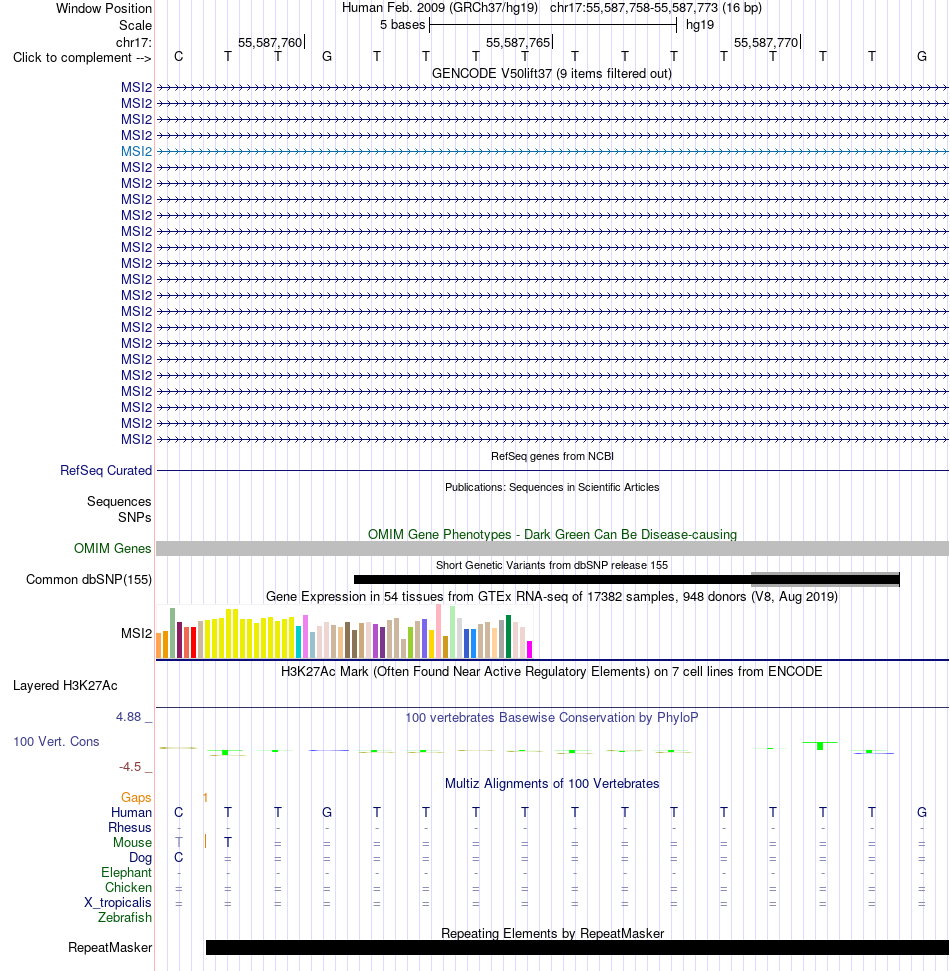Click the GENCODE V50lift37 track title
Image resolution: width=950 pixels, height=971 pixels.
click(552, 73)
